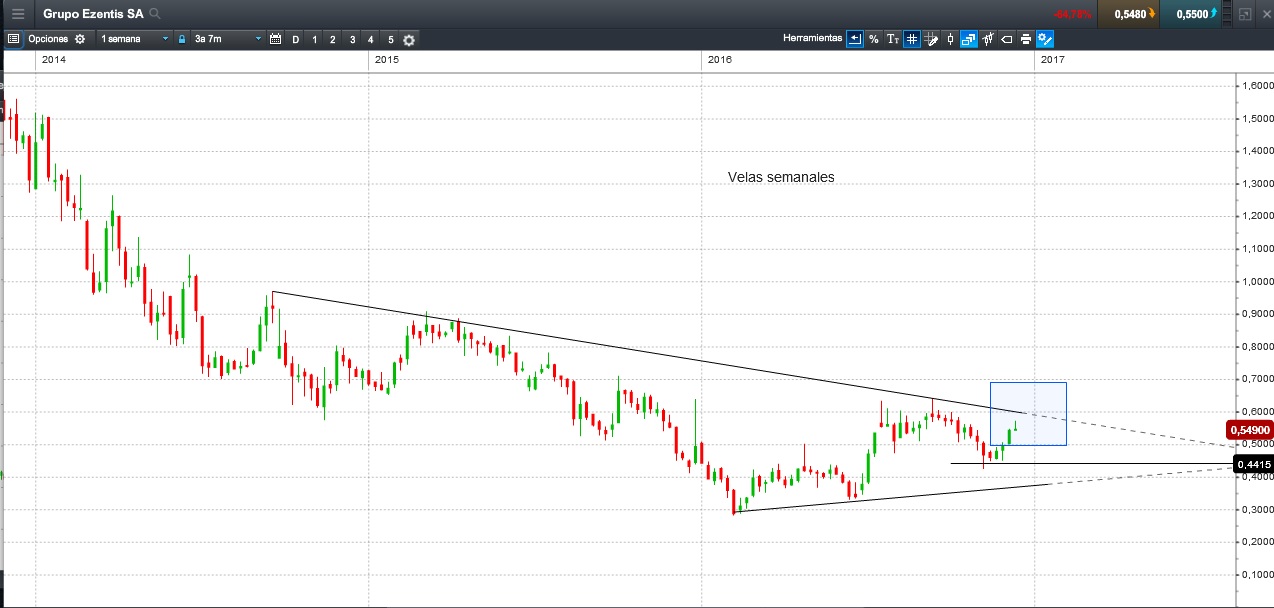Image resolution: width=1274 pixels, height=608 pixels.
Task: Click the gear icon next to Opciones
Action: 80,39
